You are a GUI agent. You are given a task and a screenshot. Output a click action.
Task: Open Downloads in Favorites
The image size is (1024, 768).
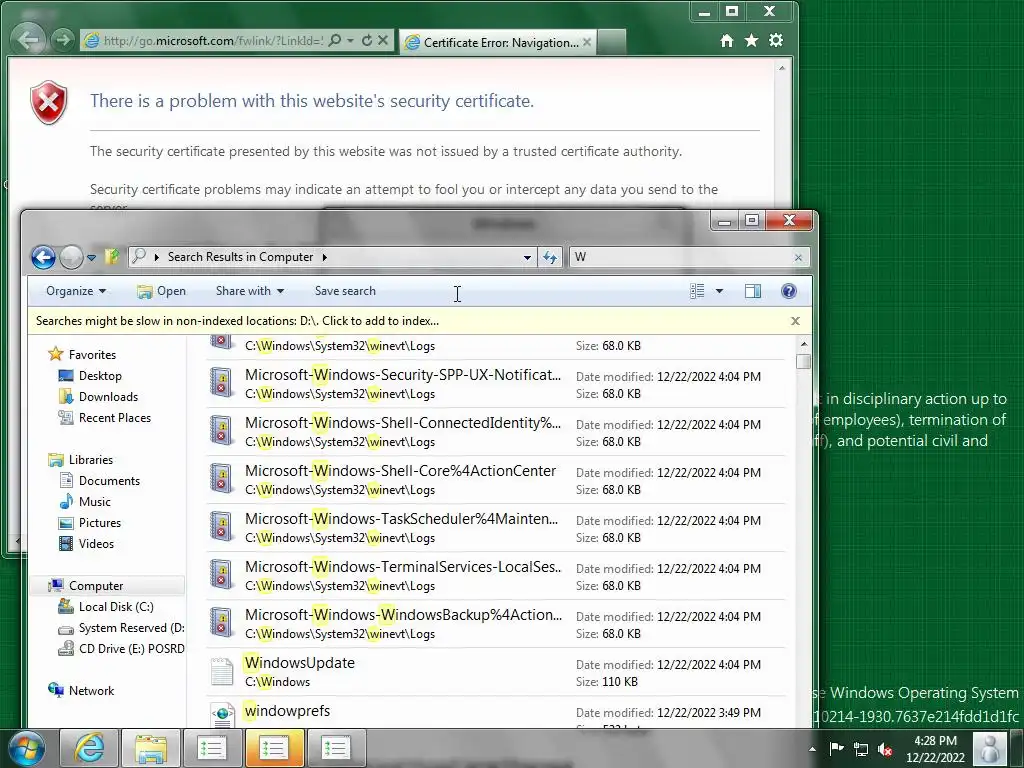click(99, 396)
